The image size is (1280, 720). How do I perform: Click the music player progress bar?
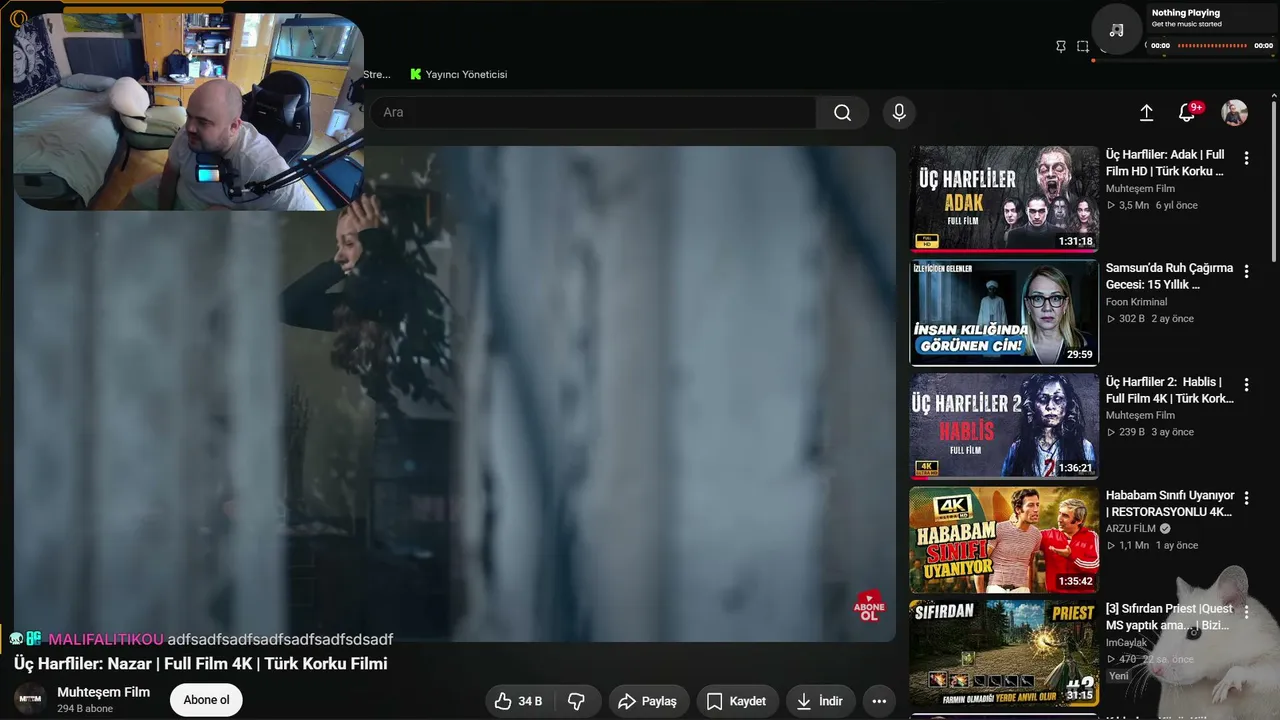(1213, 45)
